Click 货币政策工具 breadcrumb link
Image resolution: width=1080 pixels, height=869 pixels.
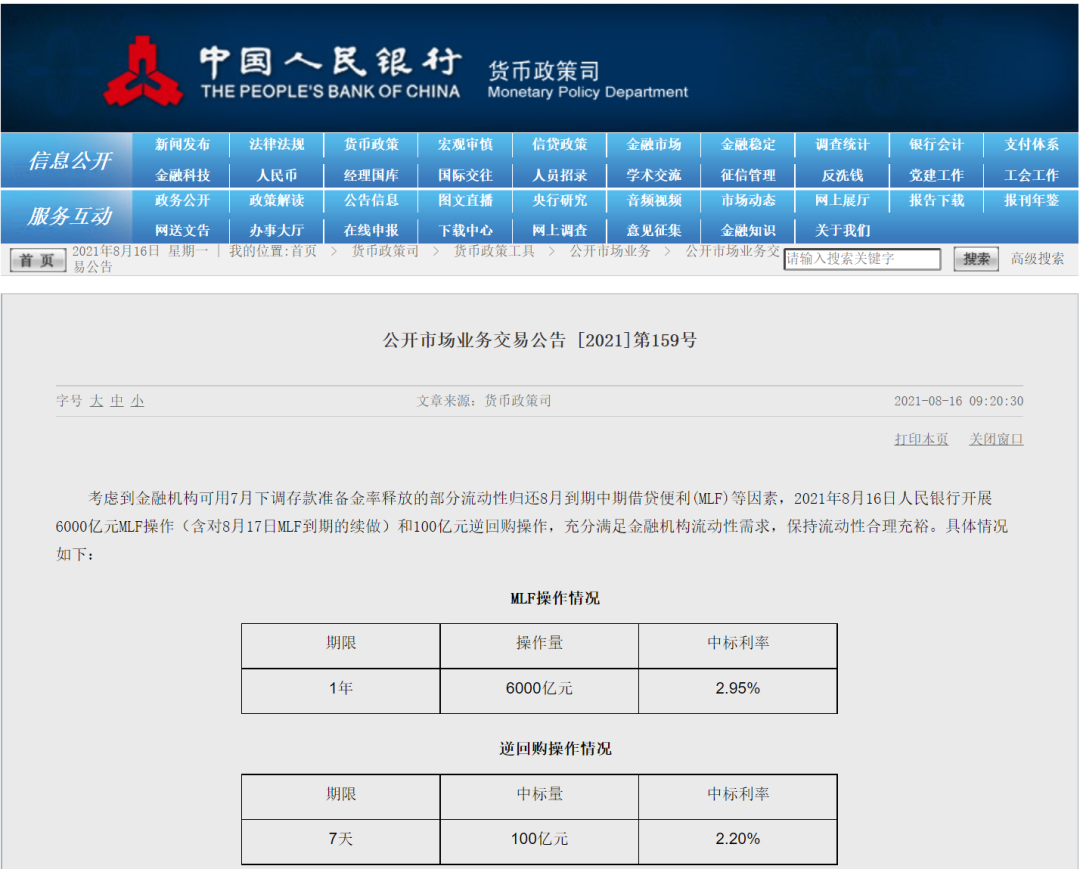tap(494, 251)
